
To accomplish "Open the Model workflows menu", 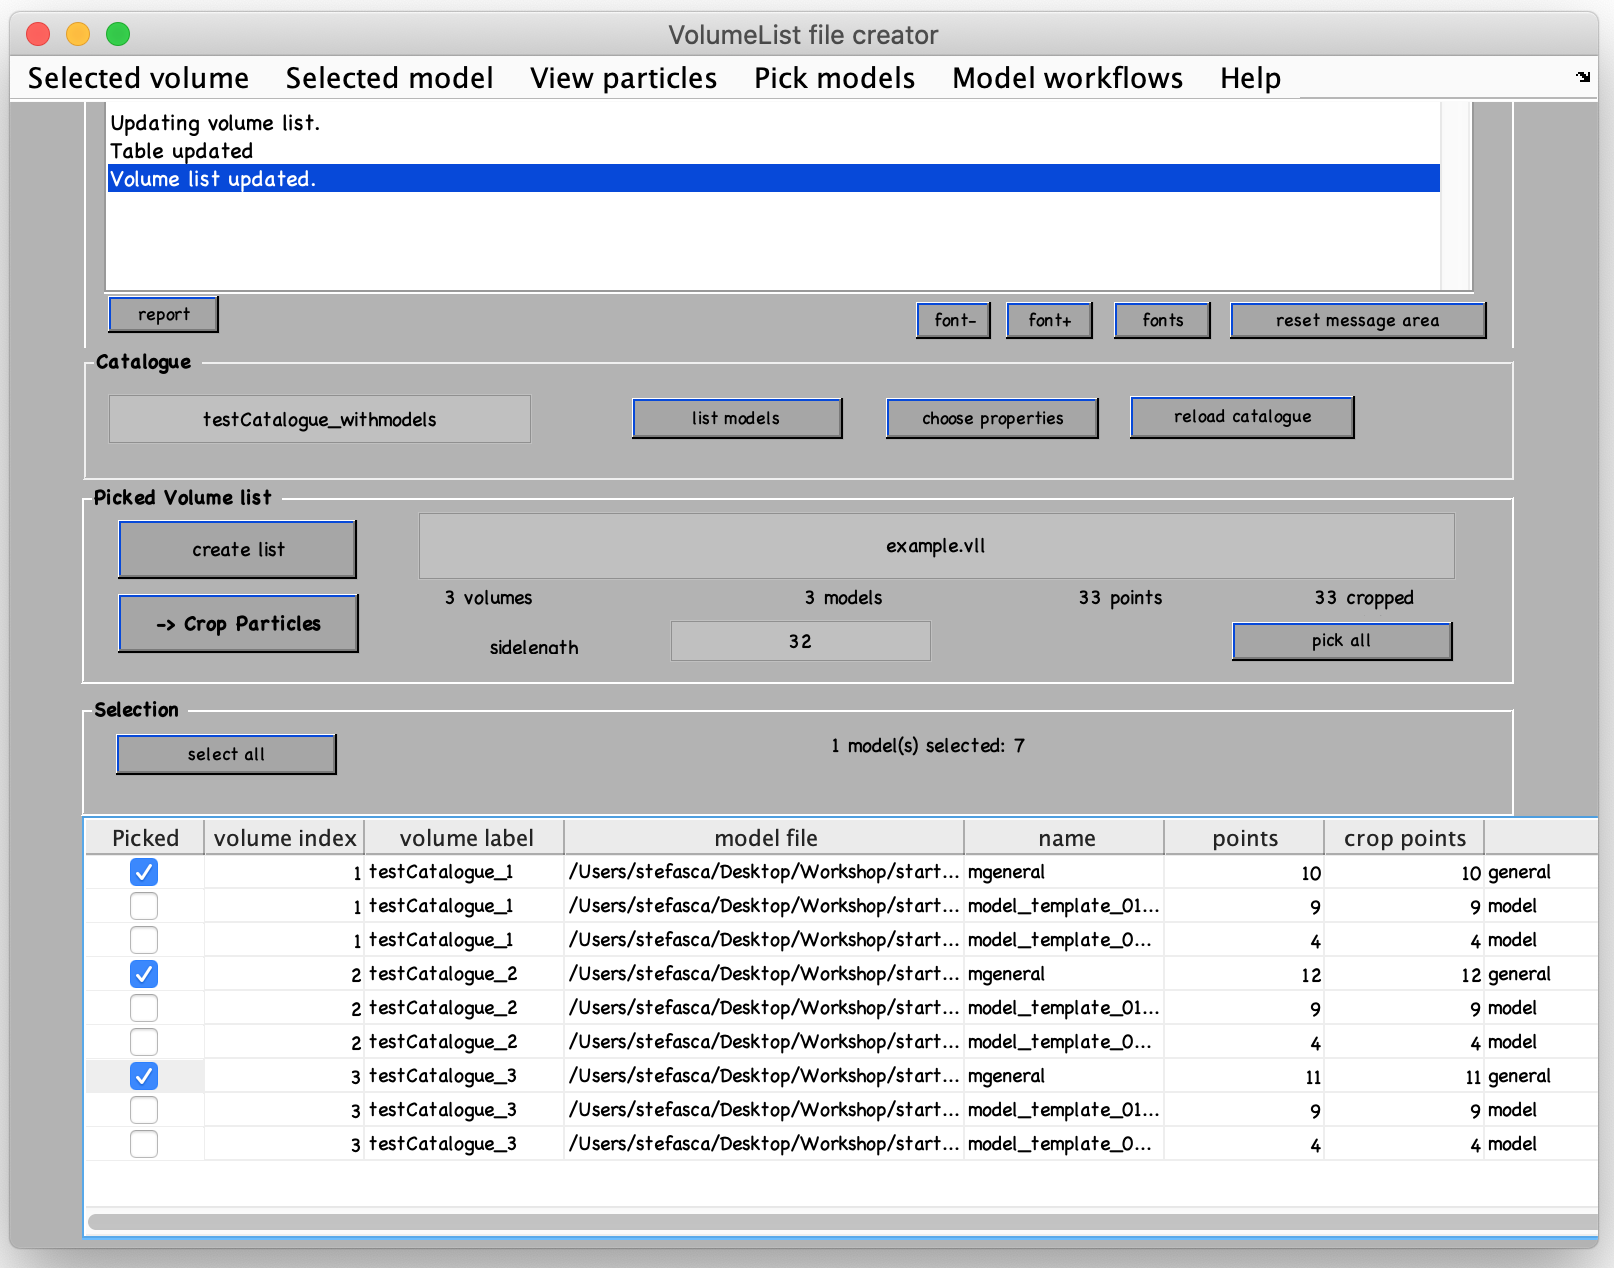I will pyautogui.click(x=1067, y=78).
